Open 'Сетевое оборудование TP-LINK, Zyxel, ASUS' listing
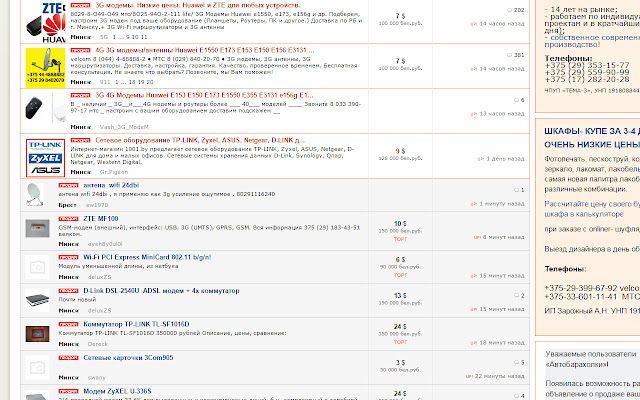The width and height of the screenshot is (640, 400). click(x=200, y=140)
